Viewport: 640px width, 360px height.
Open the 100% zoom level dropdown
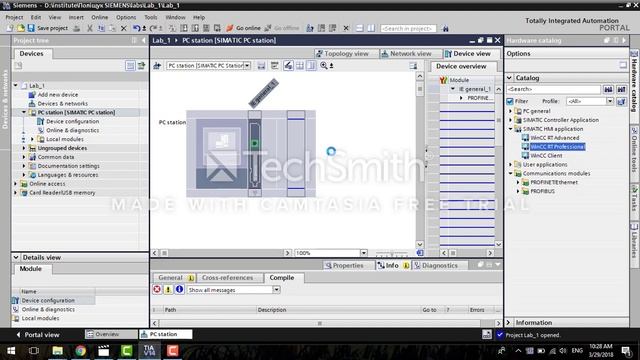(363, 253)
